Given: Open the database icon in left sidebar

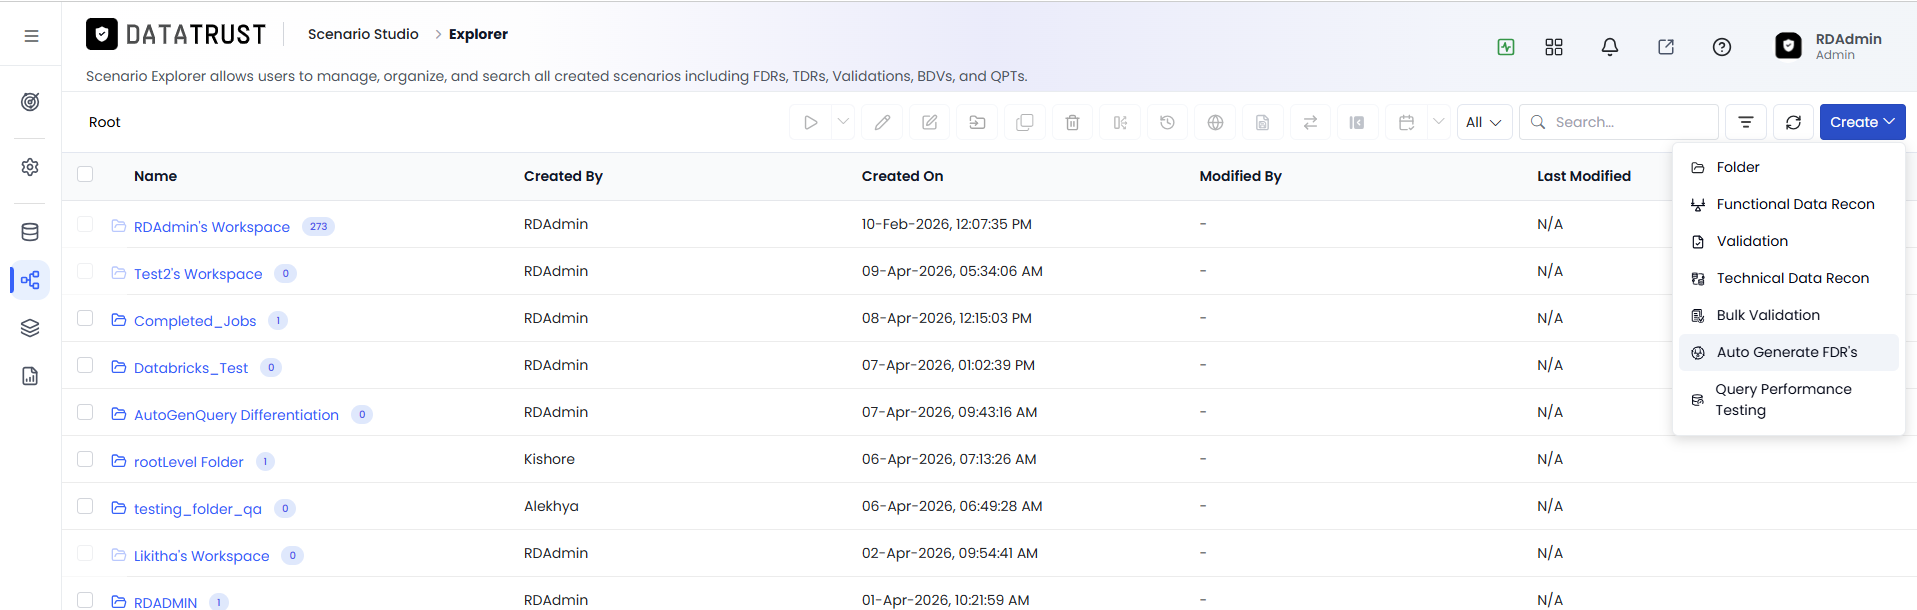Looking at the screenshot, I should click(x=30, y=232).
